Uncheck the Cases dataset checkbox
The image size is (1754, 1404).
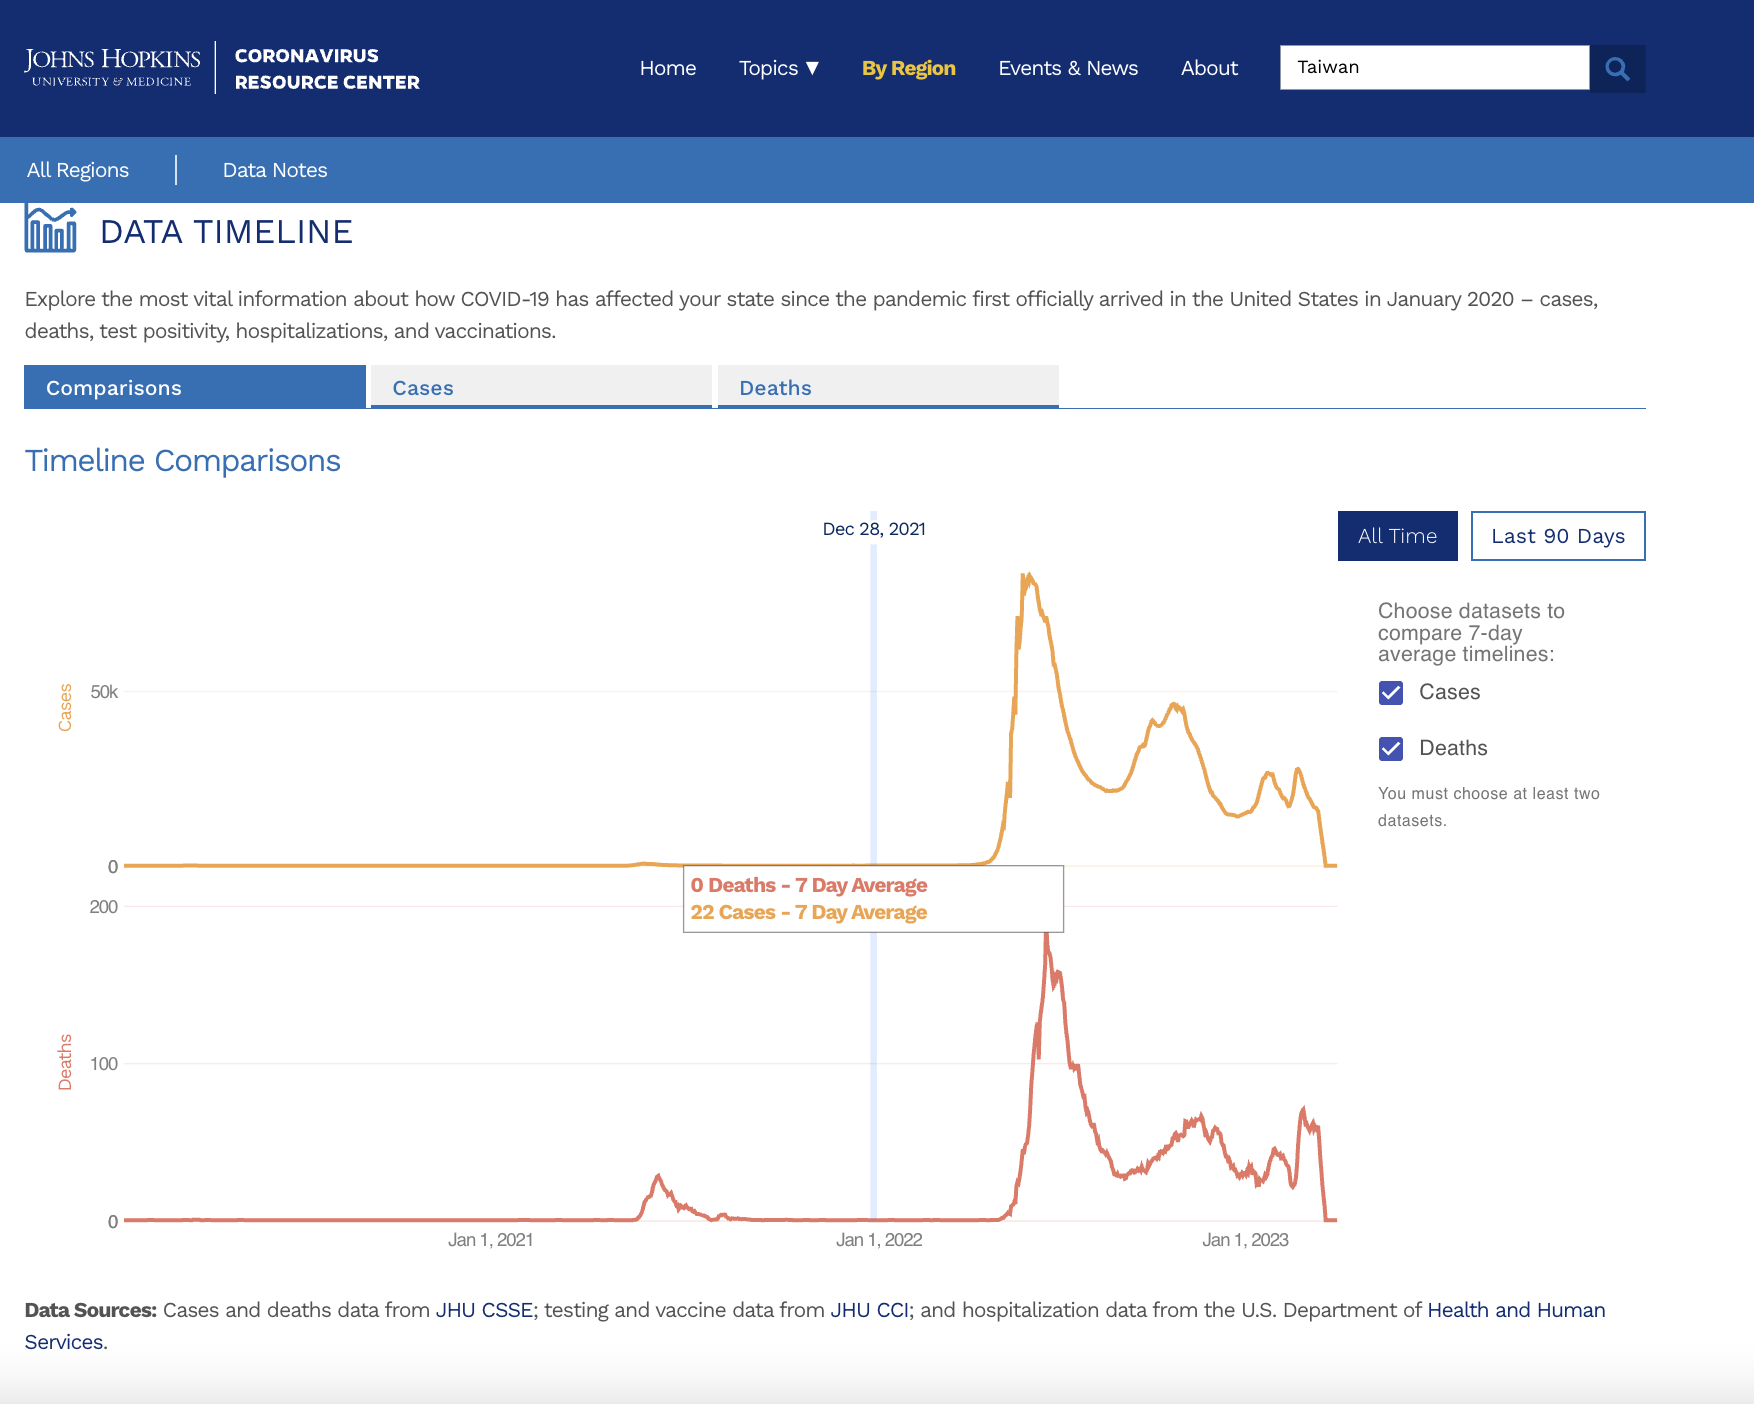point(1391,693)
